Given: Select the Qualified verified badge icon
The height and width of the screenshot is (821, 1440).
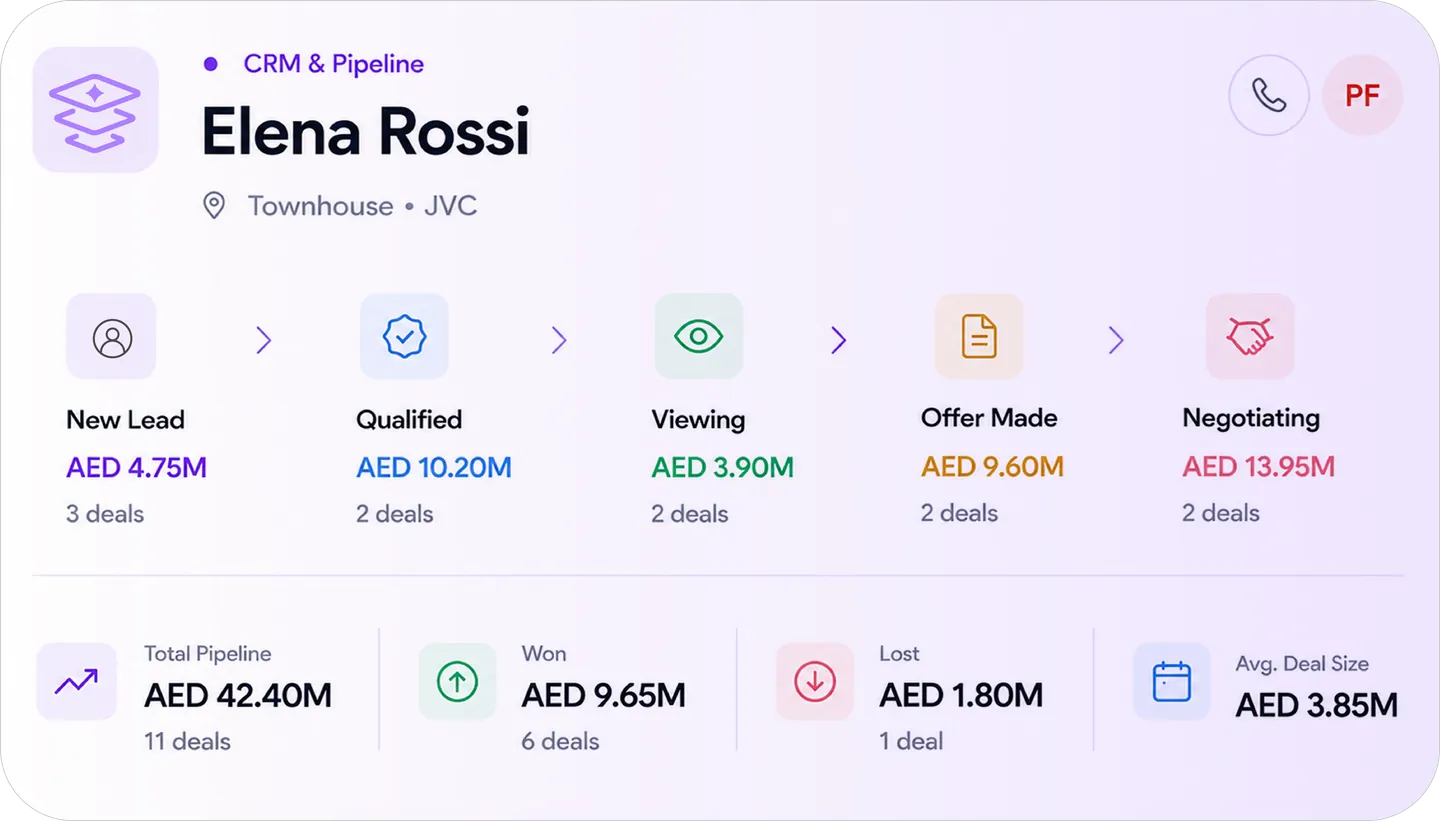Looking at the screenshot, I should 404,337.
